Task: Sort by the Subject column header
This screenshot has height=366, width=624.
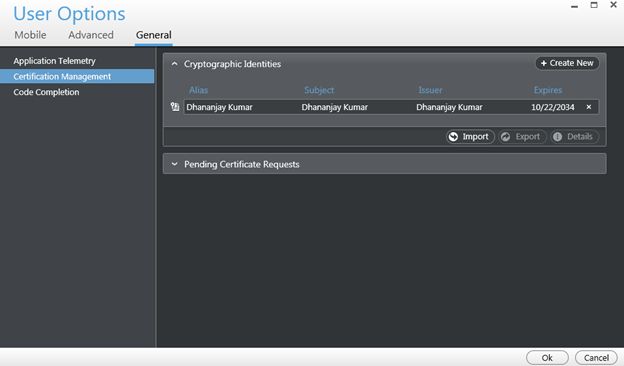Action: pos(319,90)
